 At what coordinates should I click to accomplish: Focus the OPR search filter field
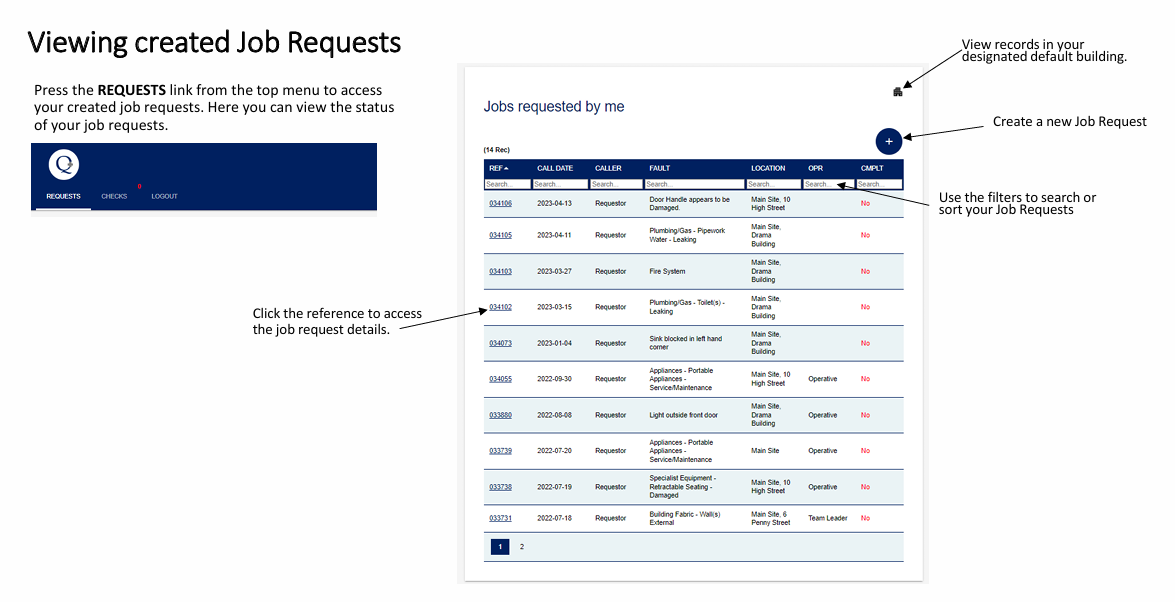click(829, 184)
